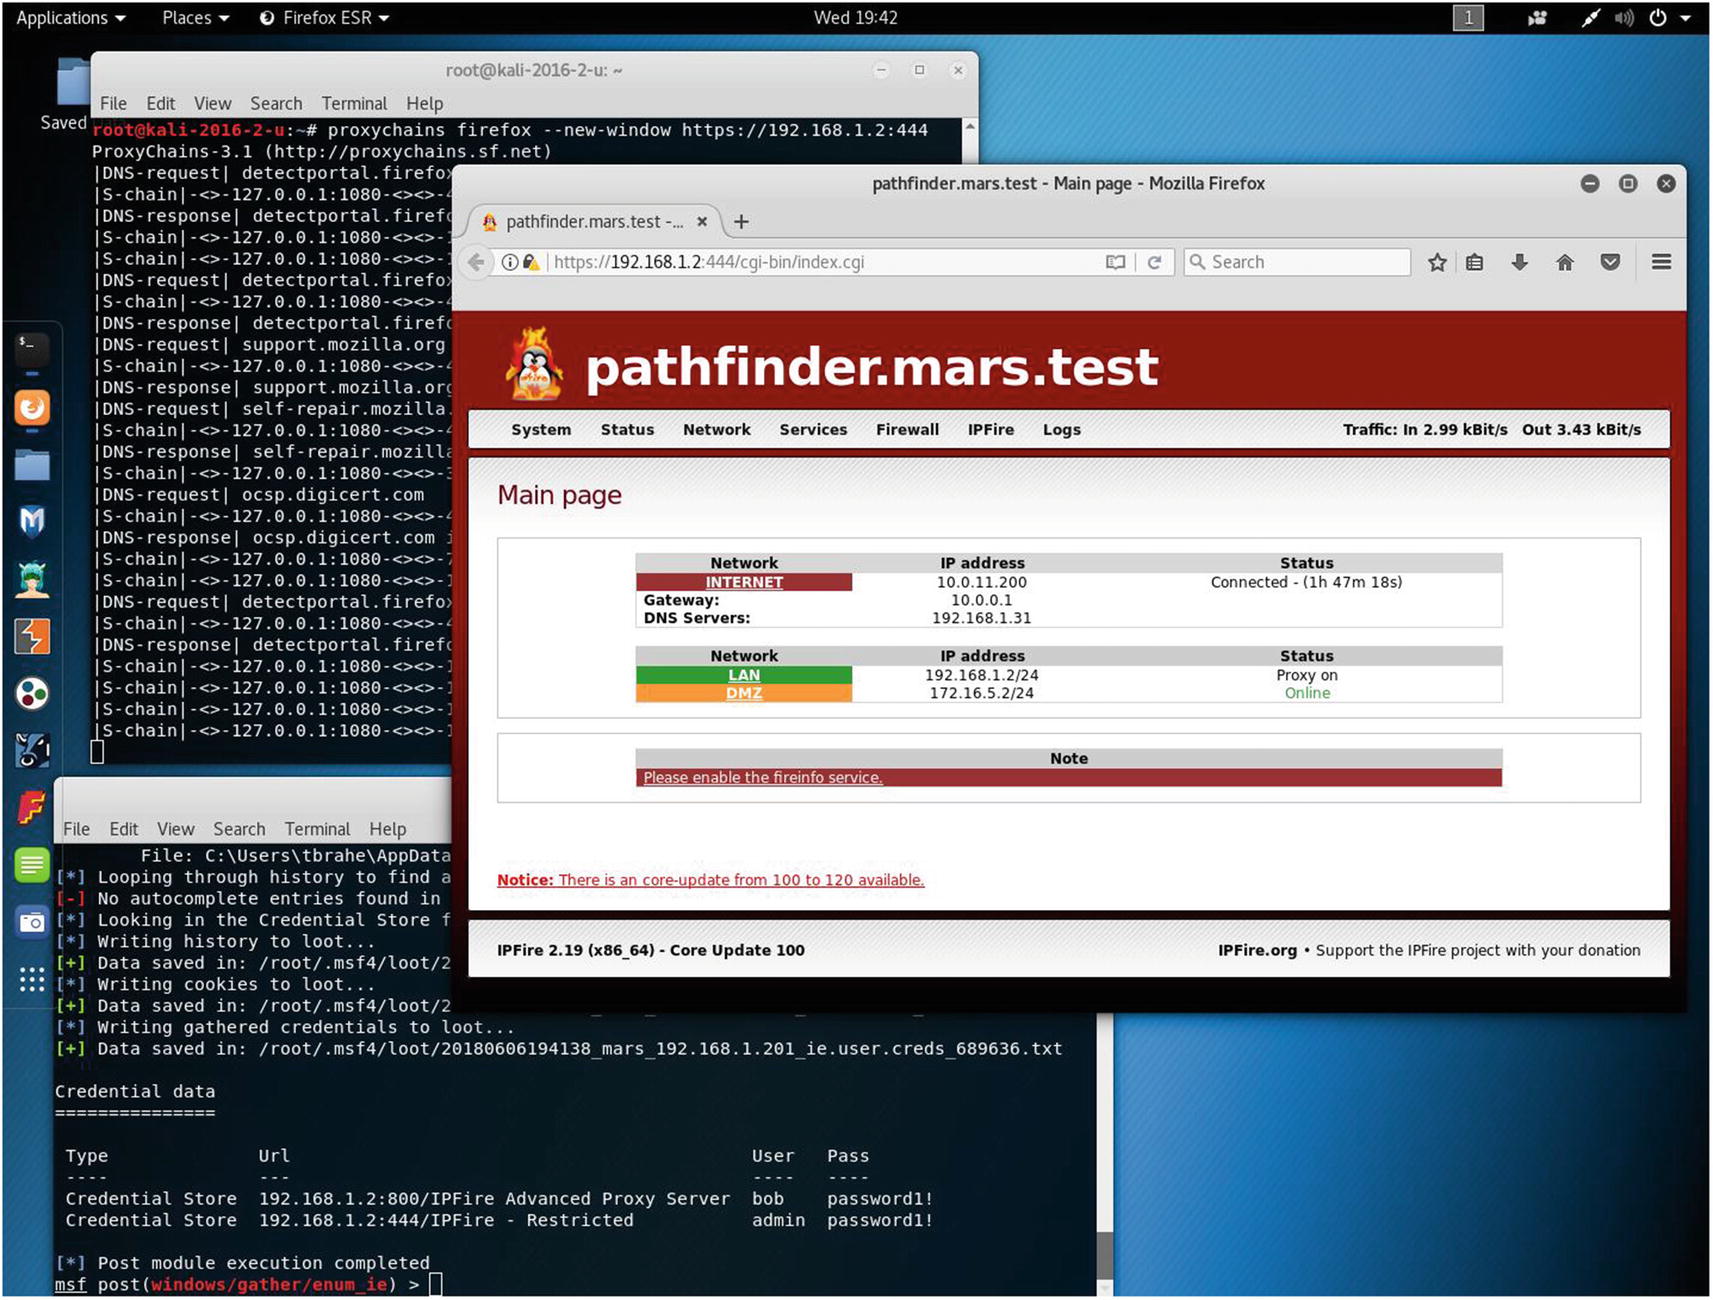Open File menu in msf terminal window
Screen dimensions: 1713x1300
point(76,829)
